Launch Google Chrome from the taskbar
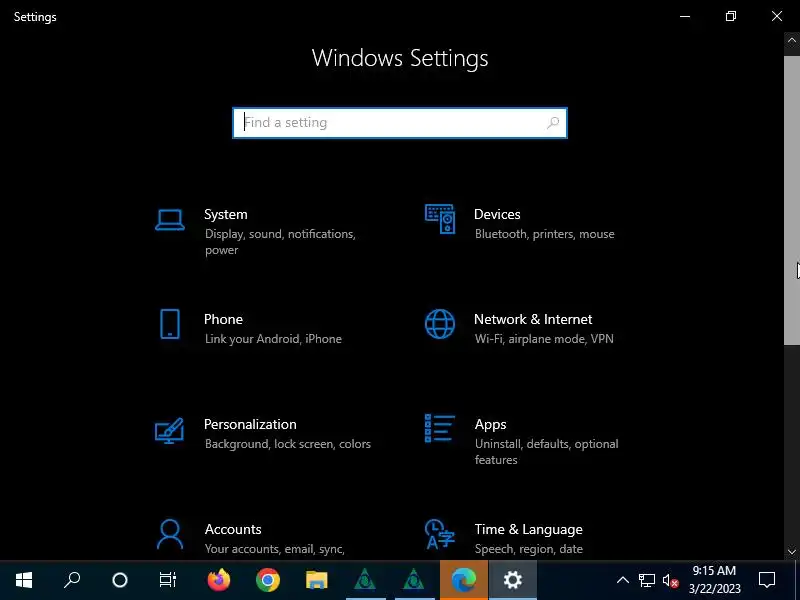 (268, 580)
